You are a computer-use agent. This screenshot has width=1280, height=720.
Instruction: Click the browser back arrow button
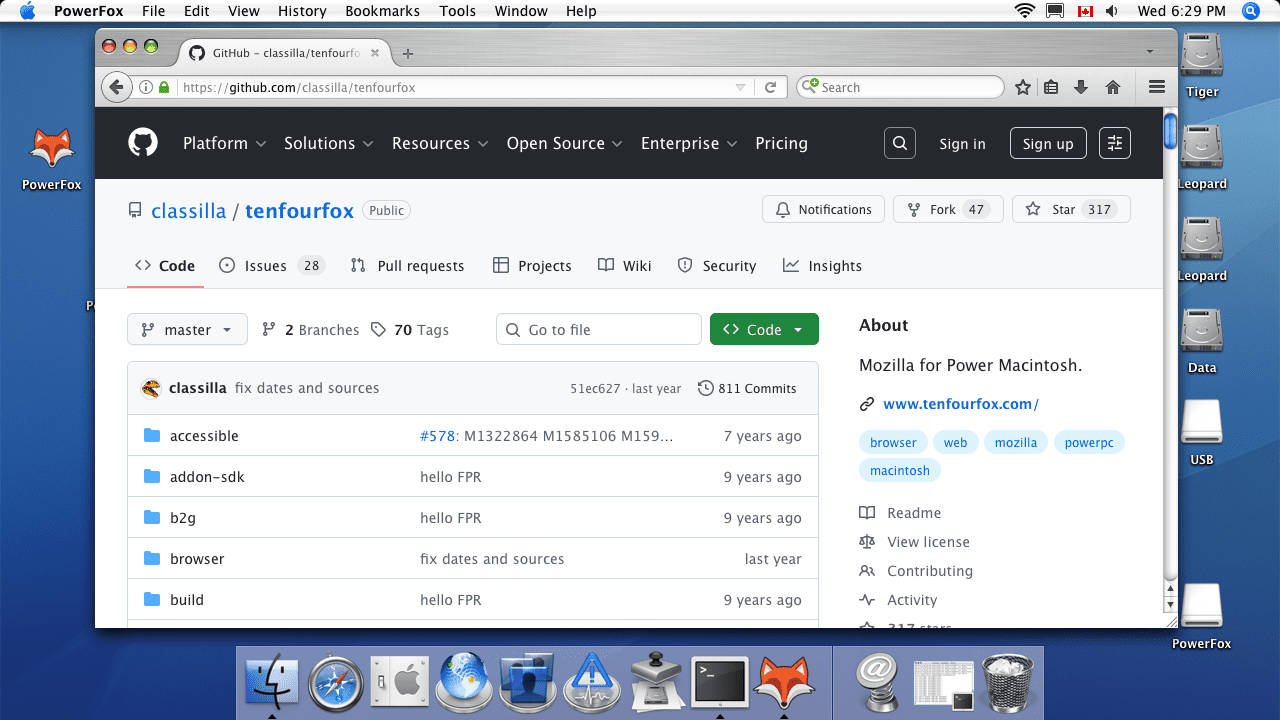click(x=116, y=87)
